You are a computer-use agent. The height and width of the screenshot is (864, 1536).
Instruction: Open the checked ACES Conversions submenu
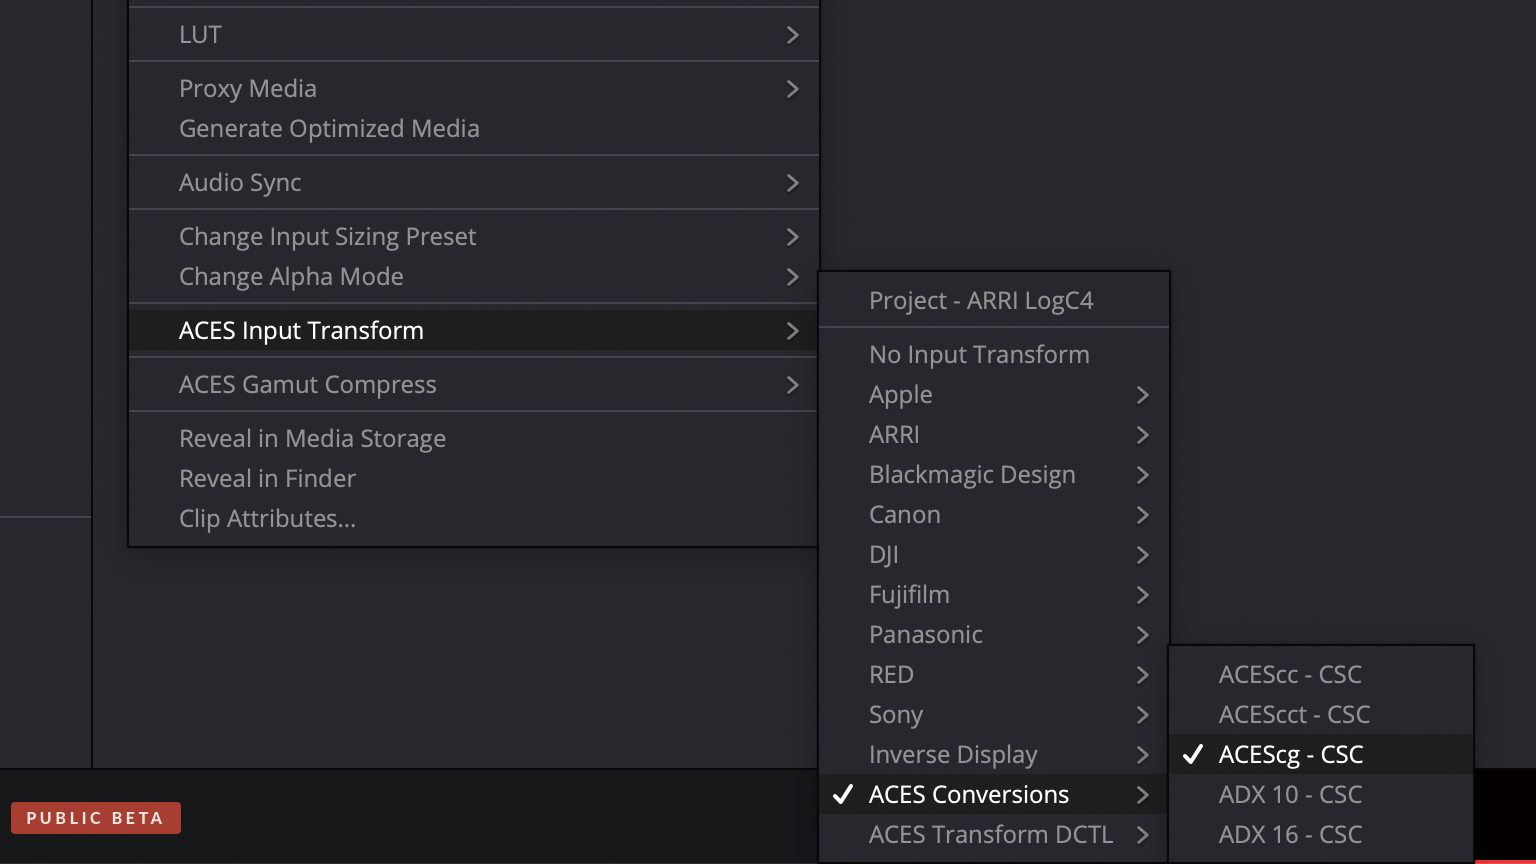(x=994, y=795)
